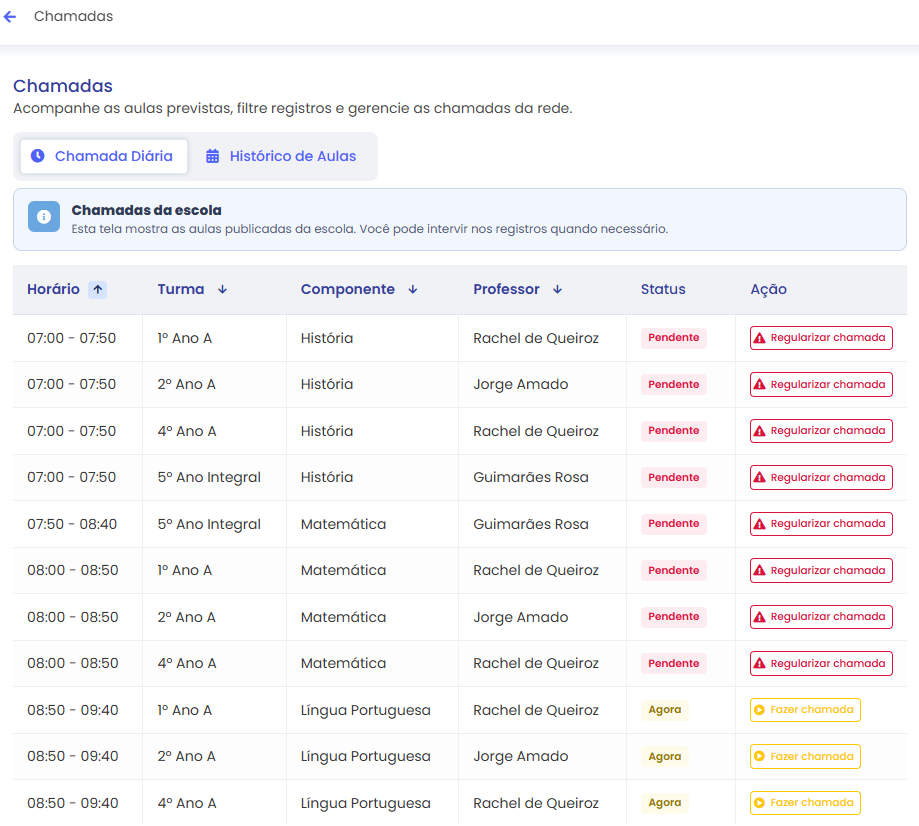919x826 pixels.
Task: Click Matemática in the 2º Ano A row
Action: pos(343,617)
